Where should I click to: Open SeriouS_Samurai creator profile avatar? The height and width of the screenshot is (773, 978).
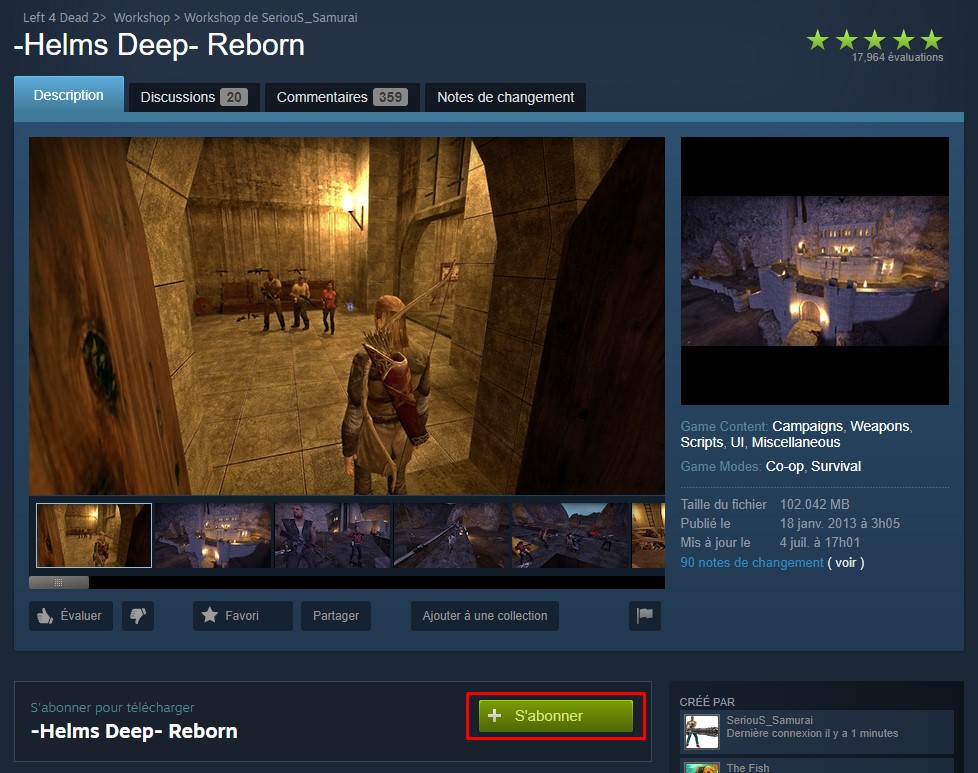coord(702,731)
